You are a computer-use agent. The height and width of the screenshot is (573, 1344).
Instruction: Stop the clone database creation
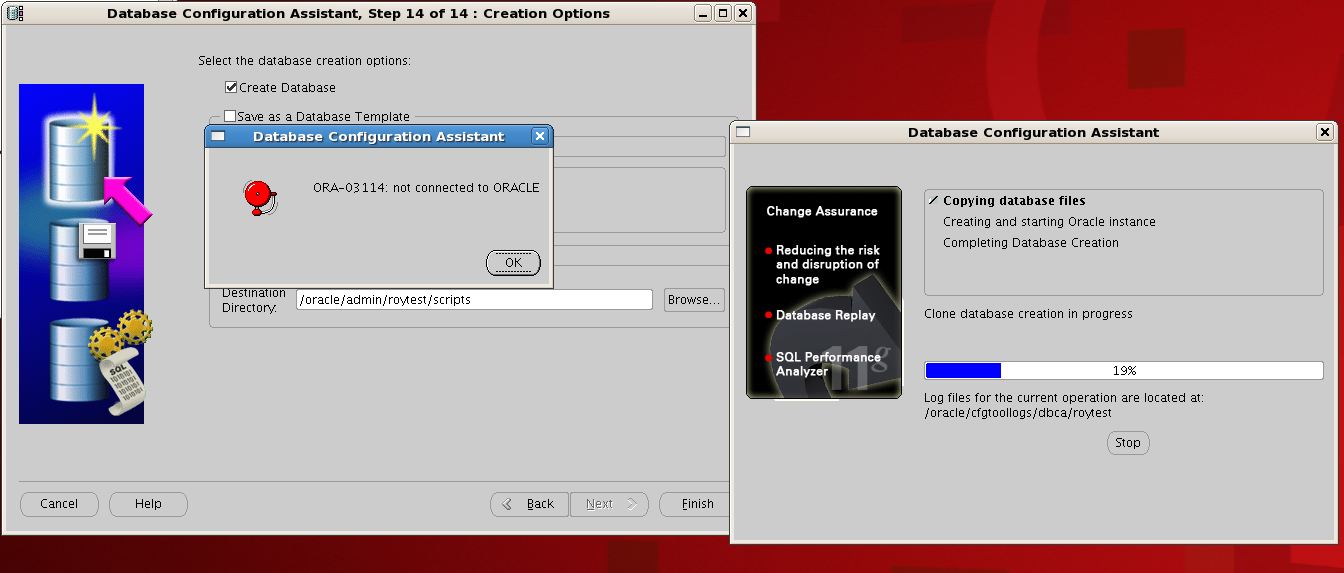(x=1127, y=443)
